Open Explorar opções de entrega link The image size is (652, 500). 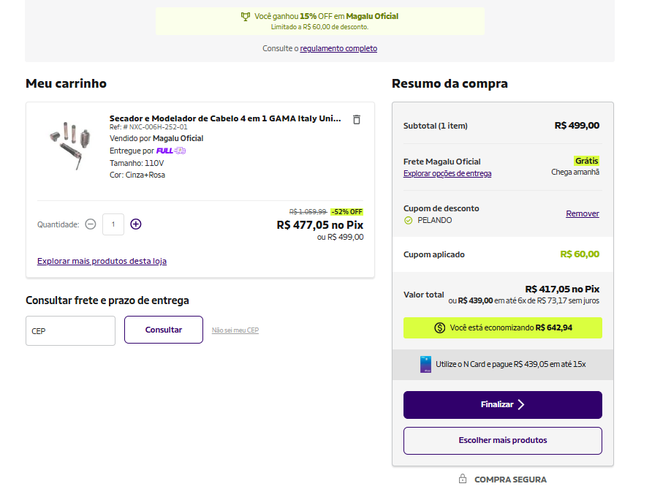coord(447,173)
